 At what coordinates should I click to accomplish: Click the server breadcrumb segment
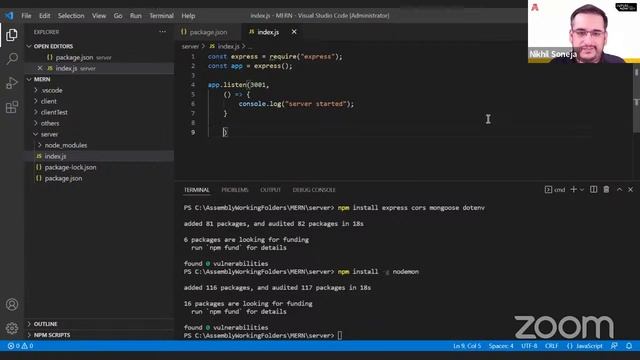[x=190, y=46]
